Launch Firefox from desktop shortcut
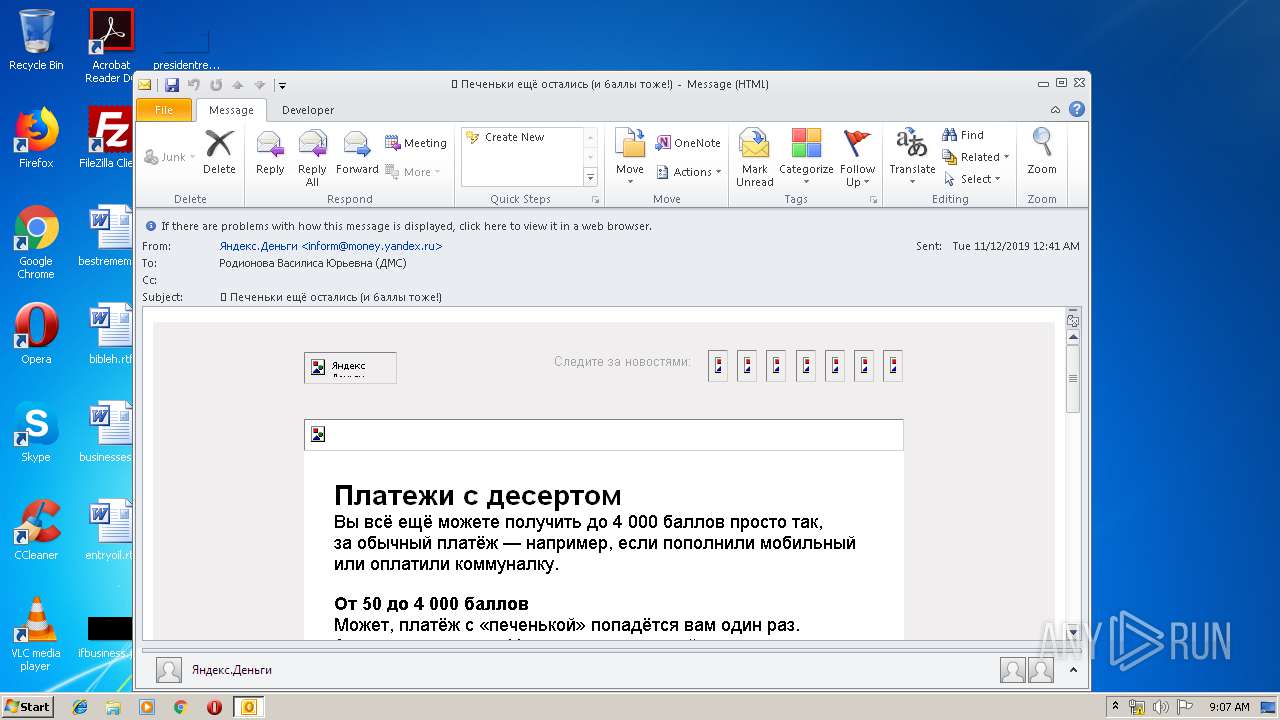The height and width of the screenshot is (720, 1280). (x=36, y=138)
